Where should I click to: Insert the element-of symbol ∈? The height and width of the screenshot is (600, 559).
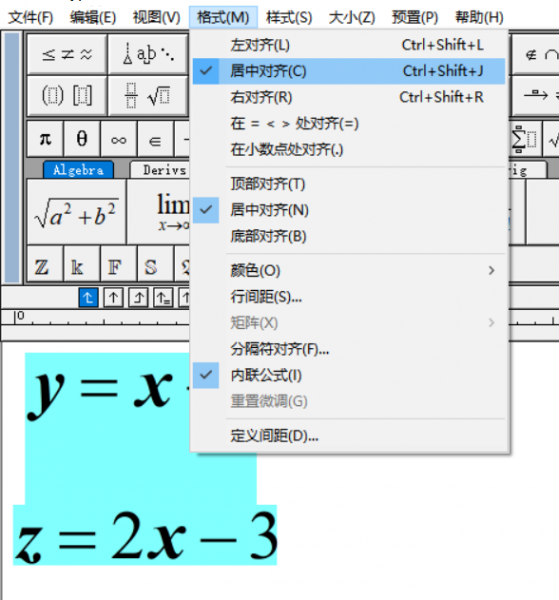point(155,139)
